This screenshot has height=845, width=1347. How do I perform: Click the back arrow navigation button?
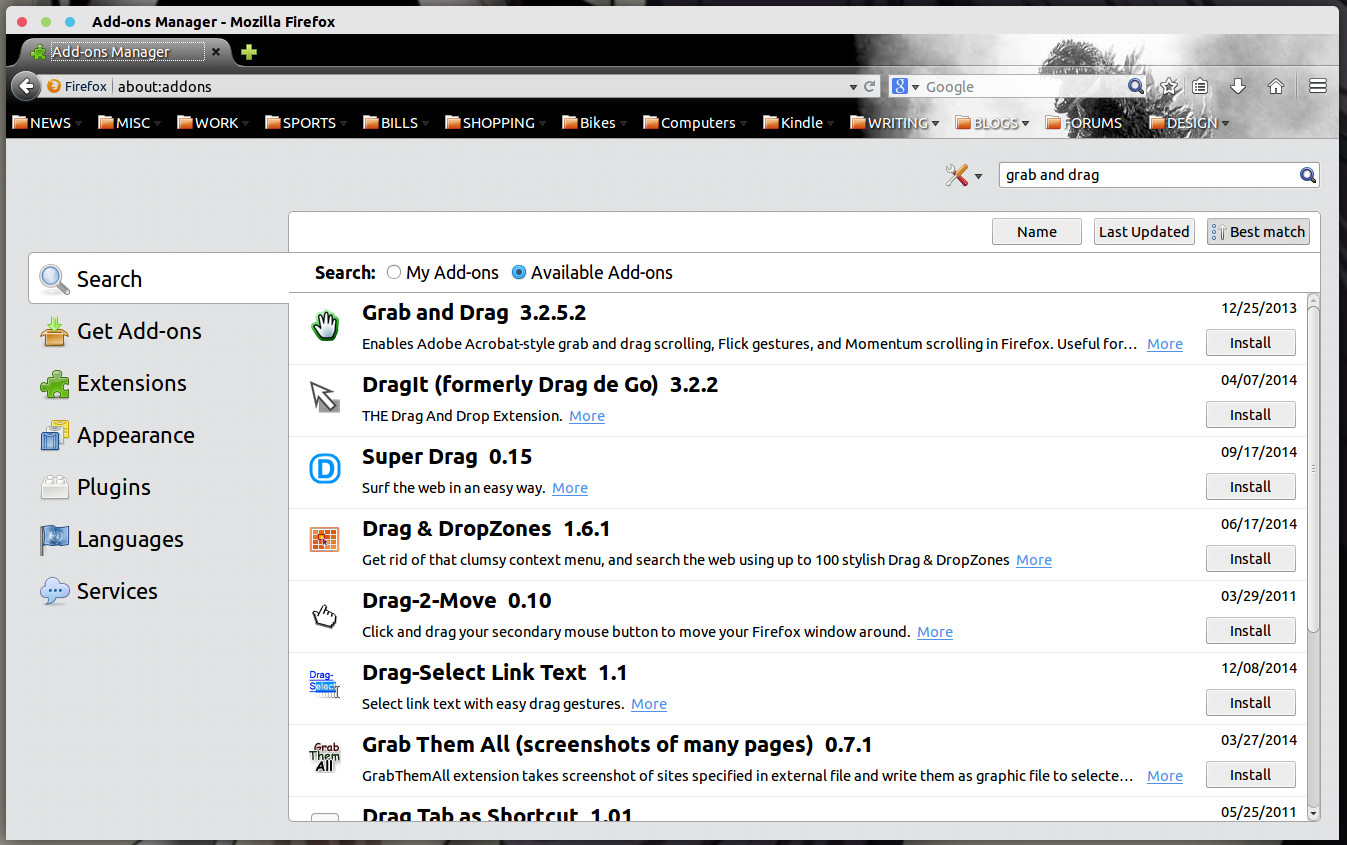[x=26, y=86]
